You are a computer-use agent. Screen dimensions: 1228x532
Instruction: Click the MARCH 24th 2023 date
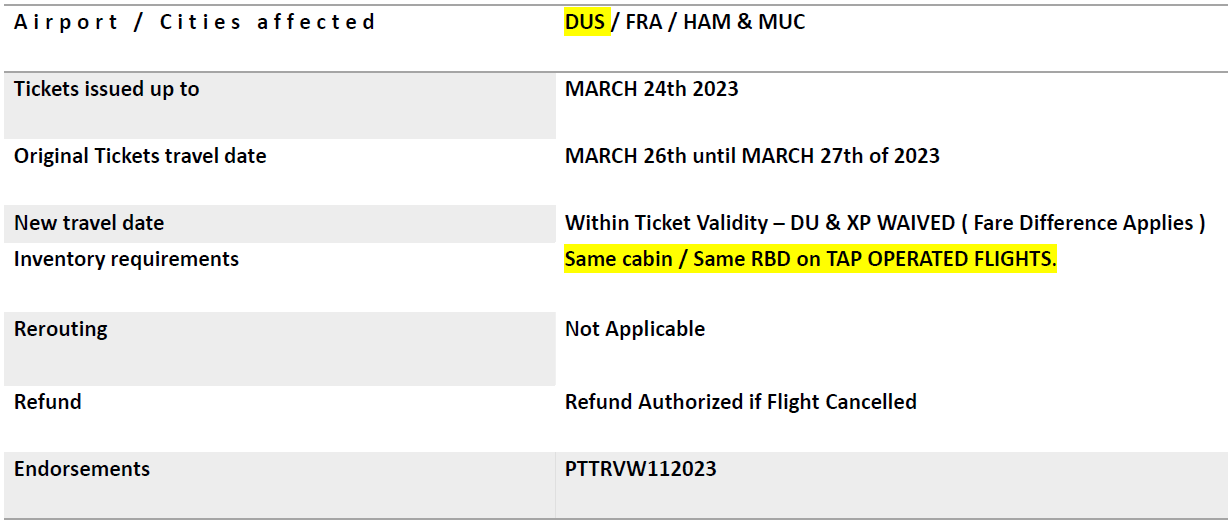pos(652,89)
